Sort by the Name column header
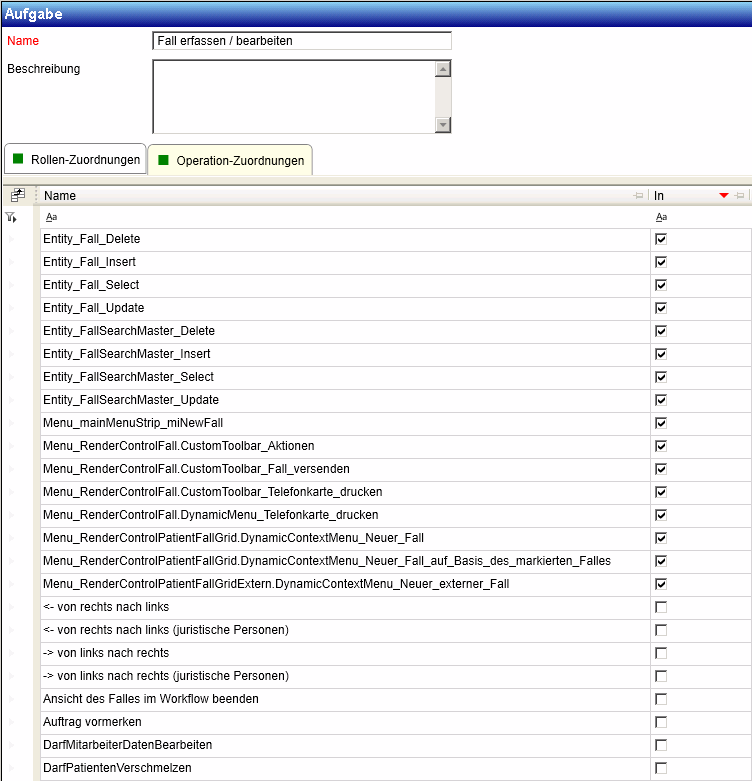This screenshot has height=781, width=752. [x=300, y=196]
